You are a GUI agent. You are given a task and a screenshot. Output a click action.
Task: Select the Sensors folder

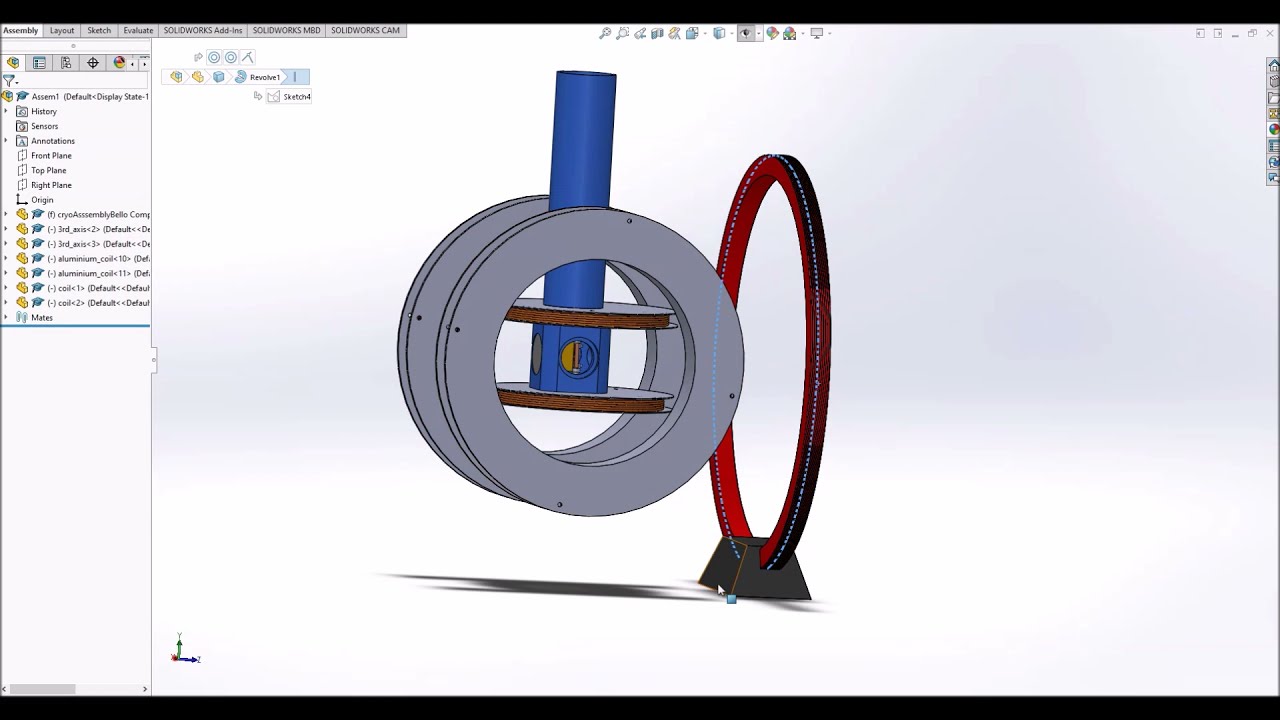[x=37, y=126]
